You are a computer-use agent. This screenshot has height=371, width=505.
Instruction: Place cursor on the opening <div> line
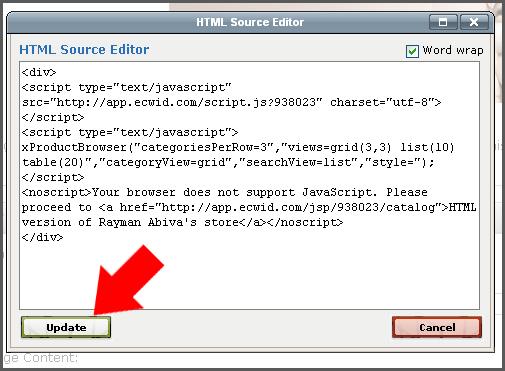(x=39, y=72)
